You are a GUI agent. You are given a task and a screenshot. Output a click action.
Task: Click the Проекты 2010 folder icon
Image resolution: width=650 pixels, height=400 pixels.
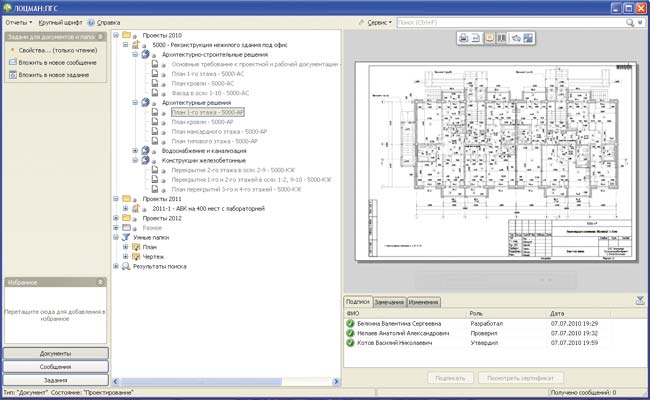click(126, 35)
